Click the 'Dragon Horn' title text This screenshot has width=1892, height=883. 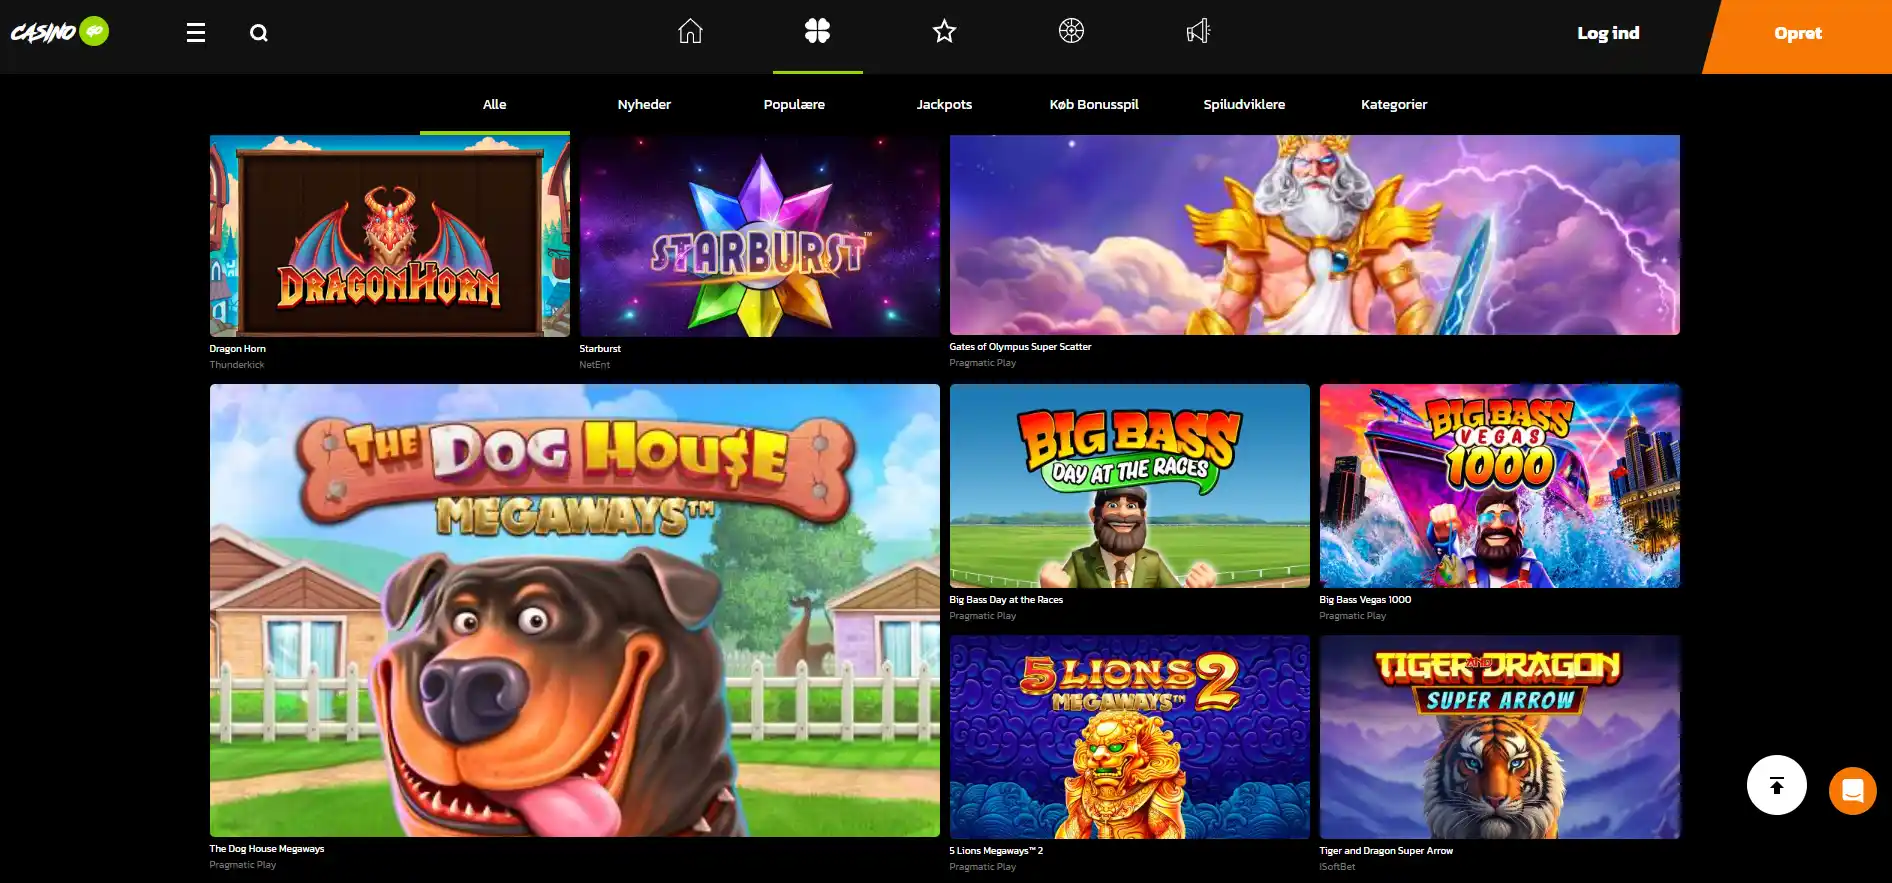coord(238,349)
